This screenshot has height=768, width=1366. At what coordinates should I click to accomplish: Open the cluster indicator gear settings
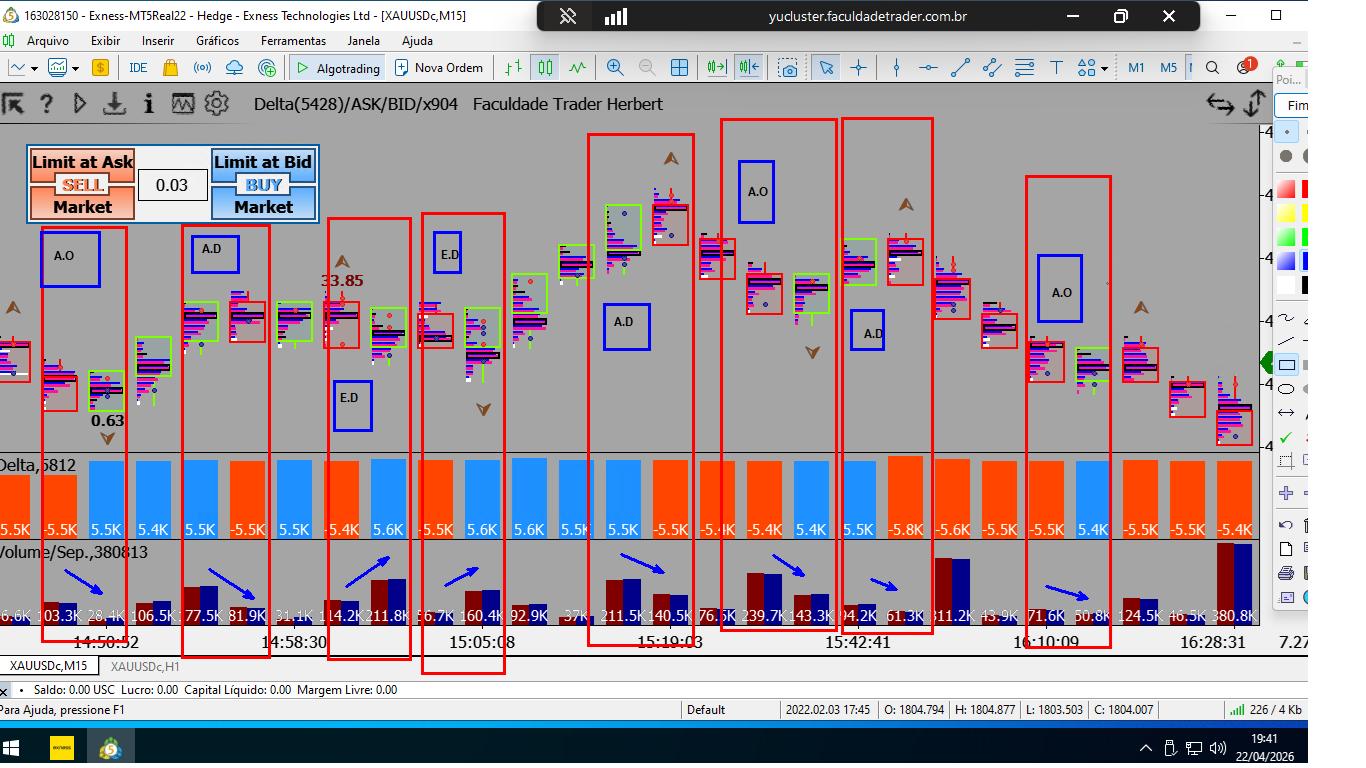pyautogui.click(x=216, y=104)
